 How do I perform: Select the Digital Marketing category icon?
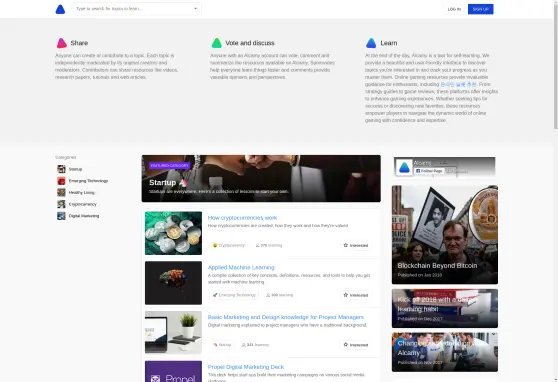click(x=61, y=216)
